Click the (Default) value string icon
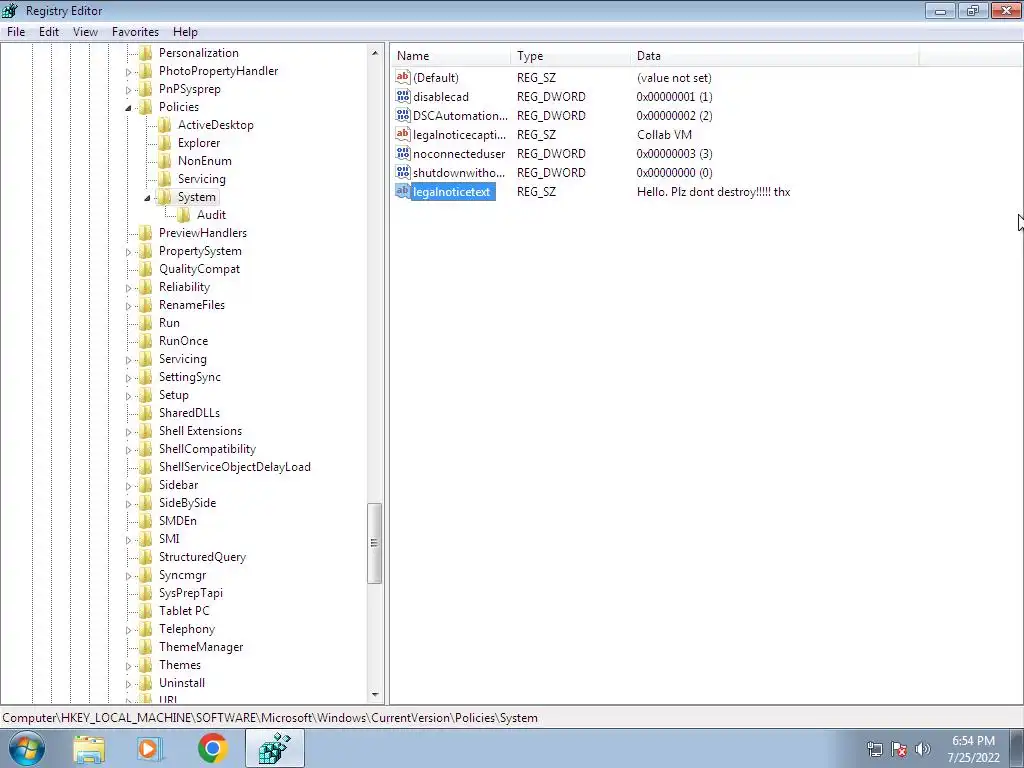 [x=403, y=77]
